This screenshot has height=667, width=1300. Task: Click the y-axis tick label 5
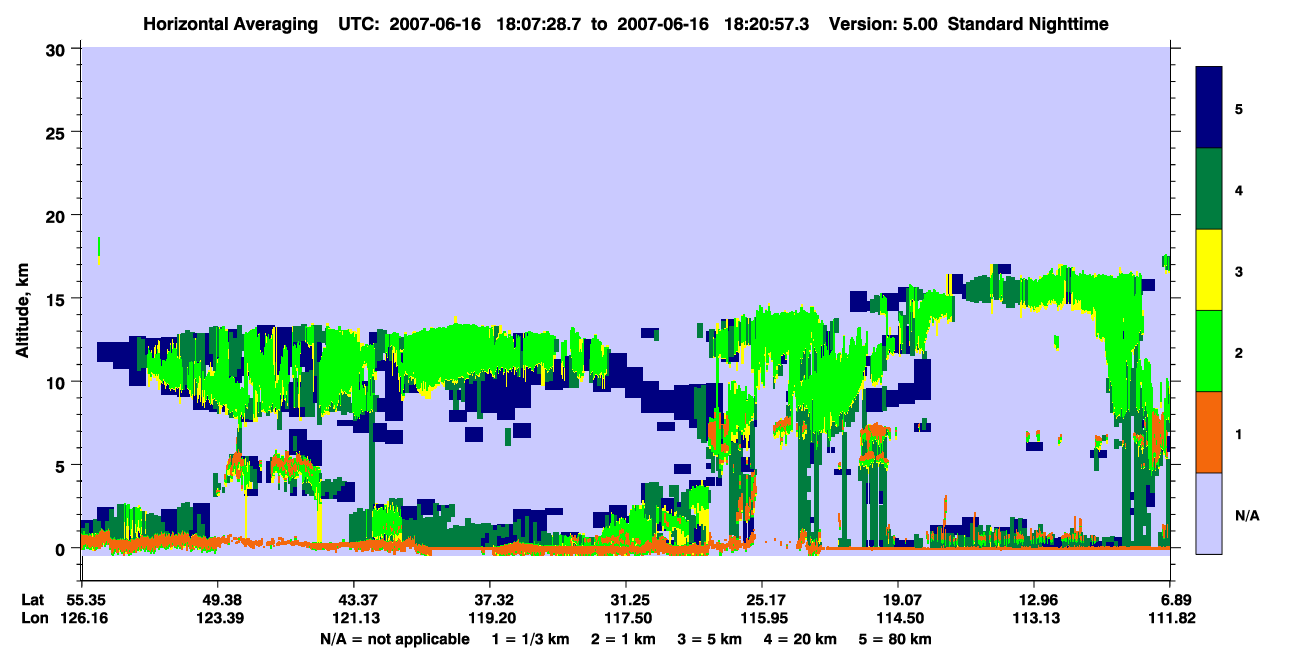coord(63,465)
